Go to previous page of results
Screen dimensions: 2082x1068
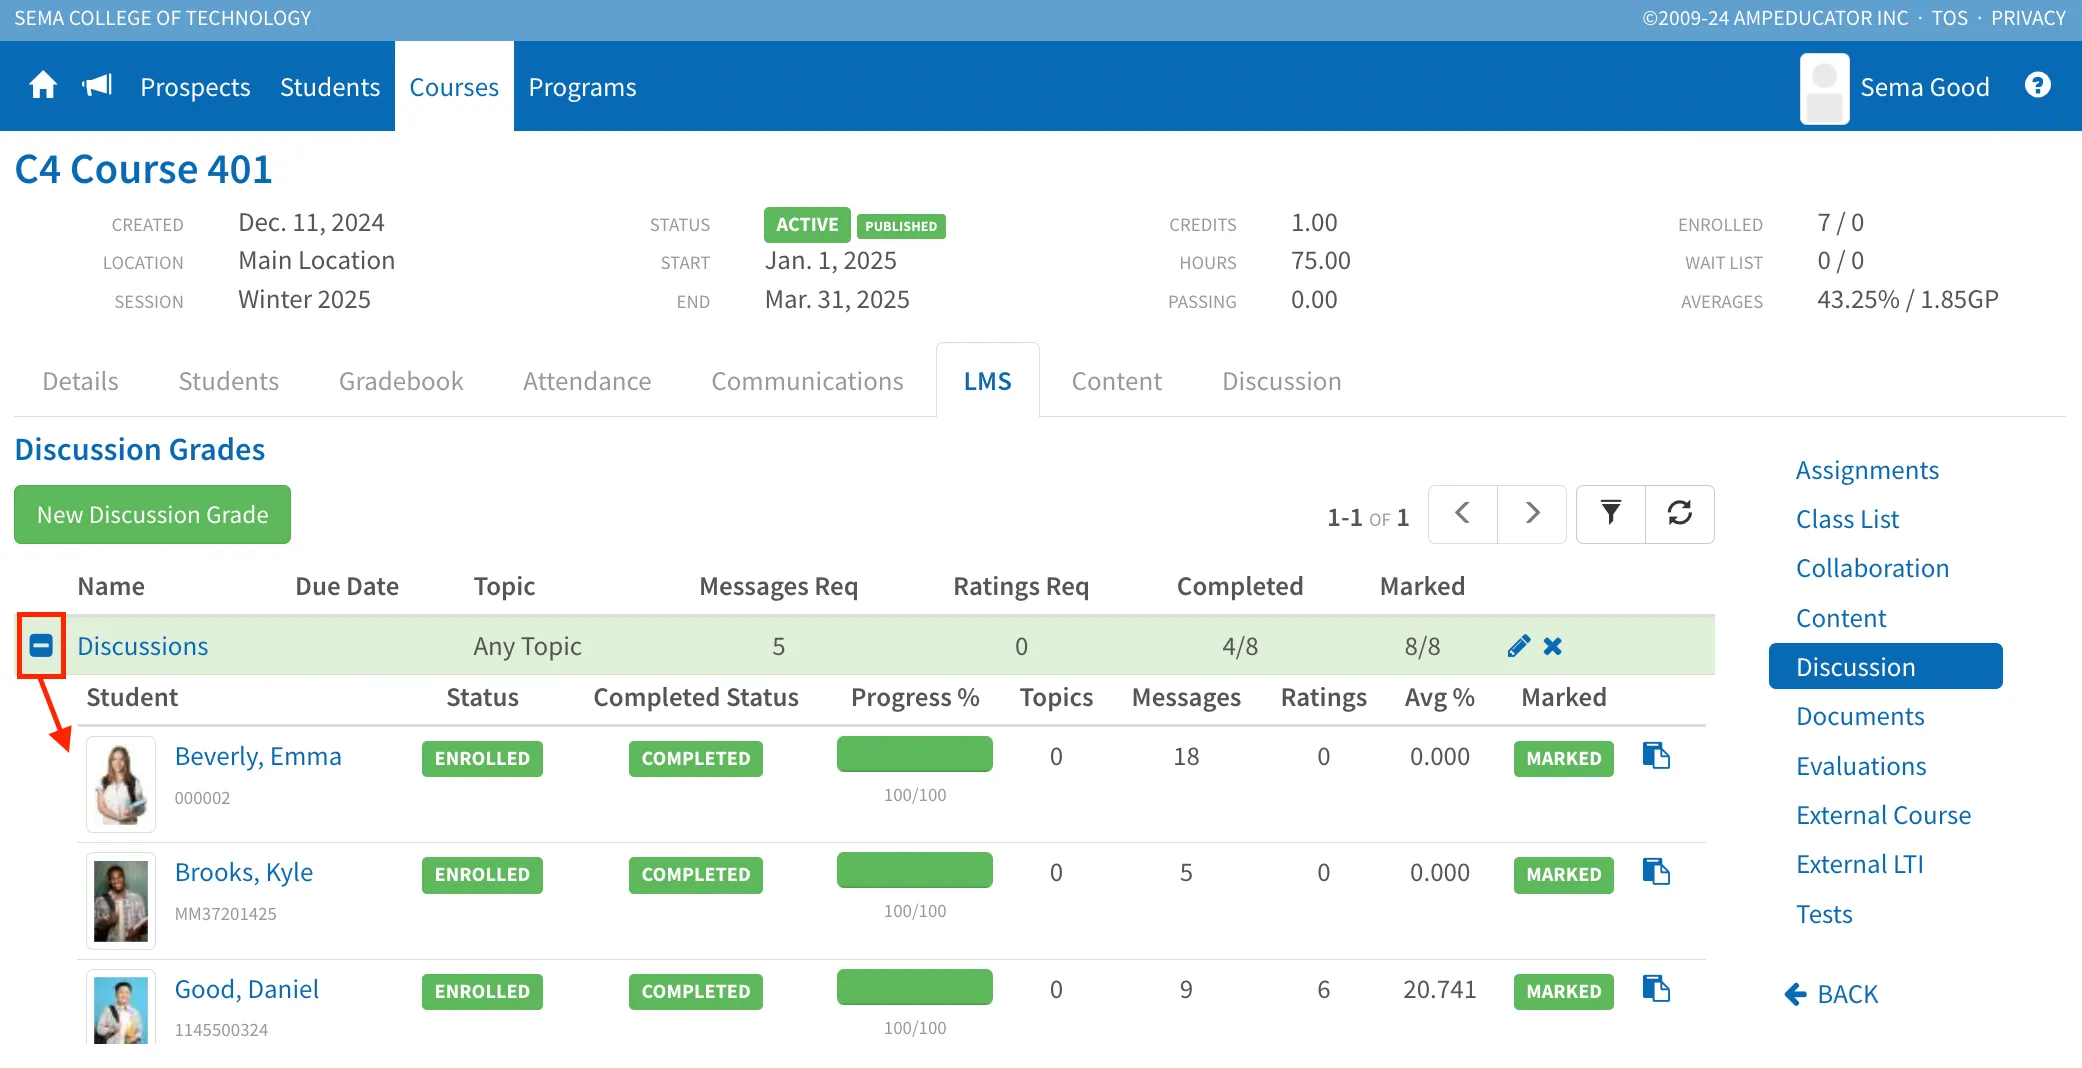coord(1462,514)
